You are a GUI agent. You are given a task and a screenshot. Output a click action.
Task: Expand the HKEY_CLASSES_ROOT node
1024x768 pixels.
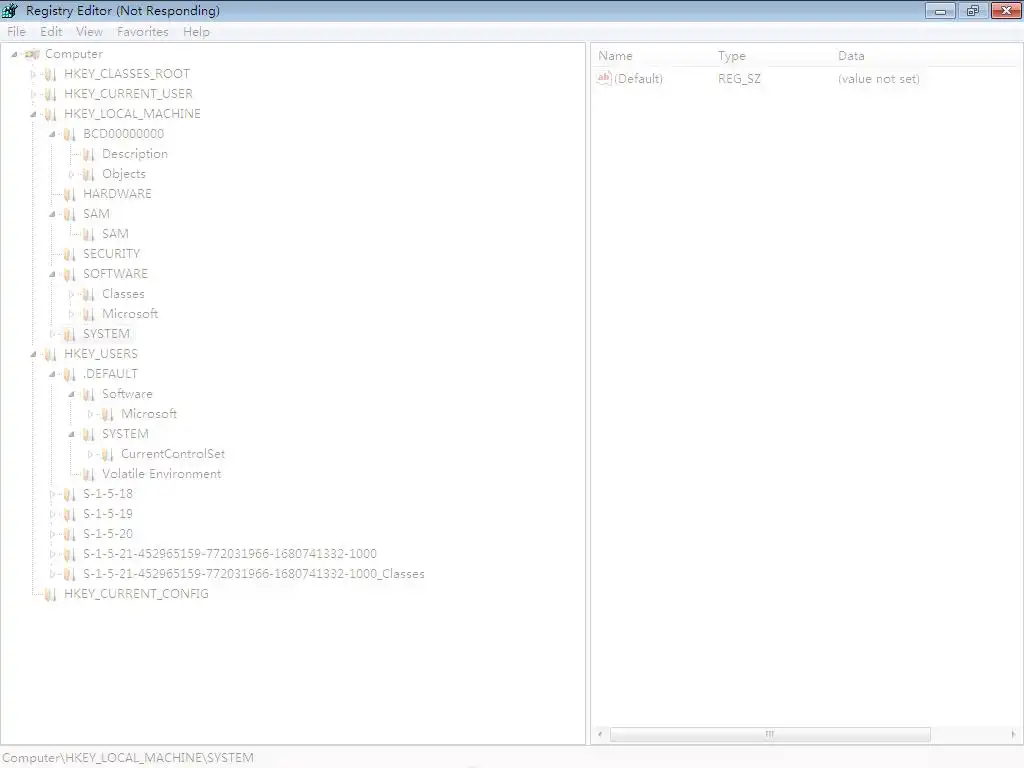(33, 74)
